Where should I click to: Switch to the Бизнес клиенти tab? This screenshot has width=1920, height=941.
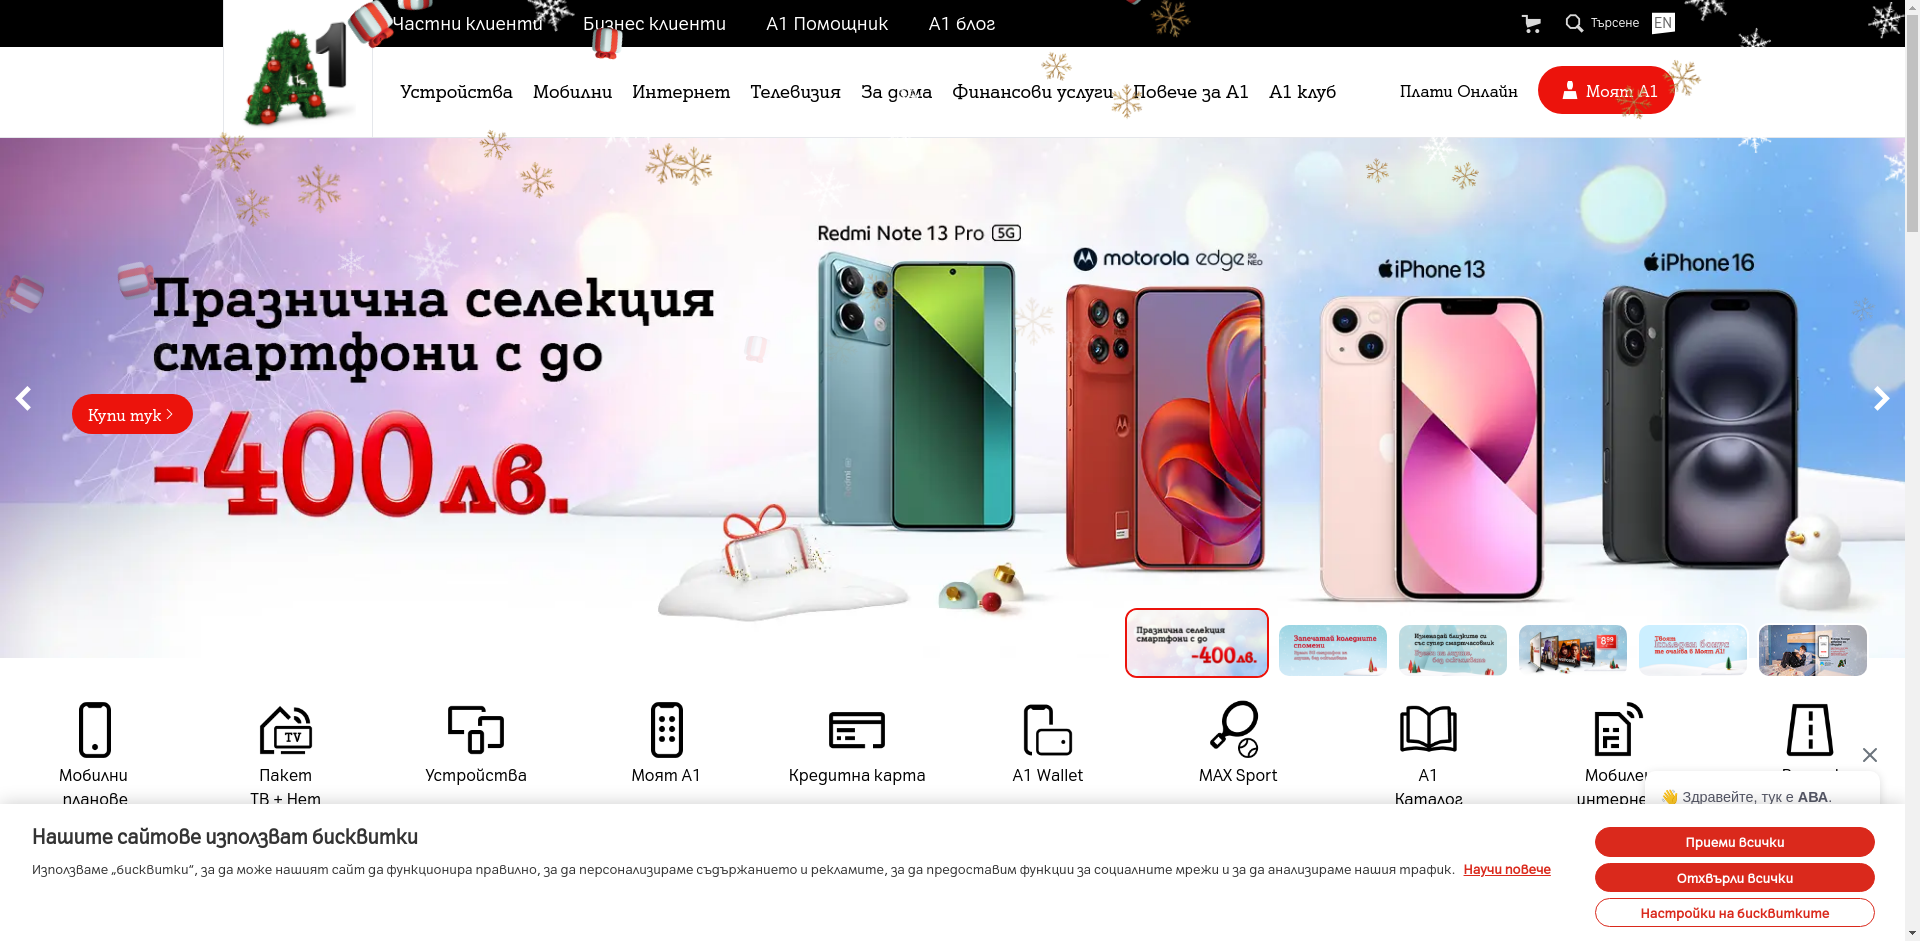coord(654,23)
